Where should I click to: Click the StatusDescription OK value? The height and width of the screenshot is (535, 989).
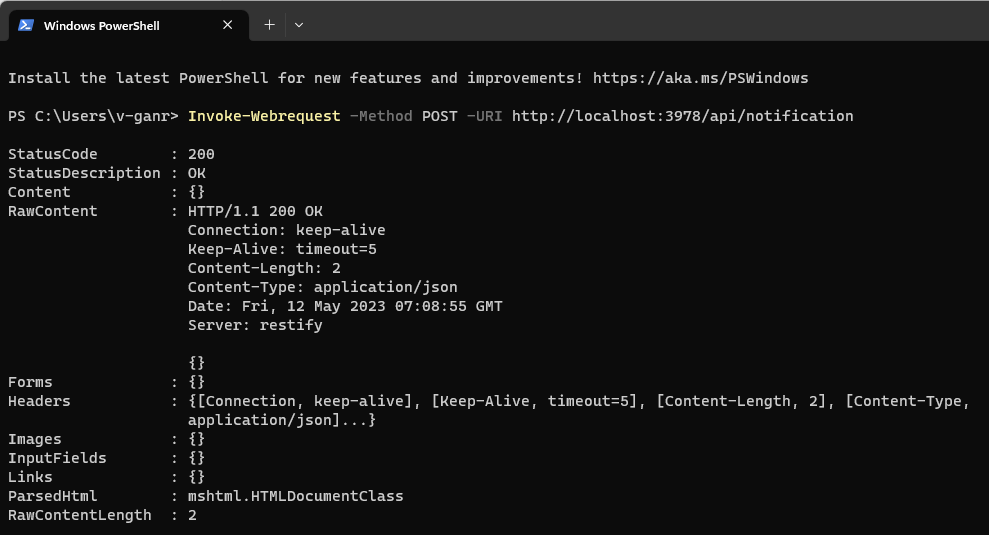coord(197,173)
